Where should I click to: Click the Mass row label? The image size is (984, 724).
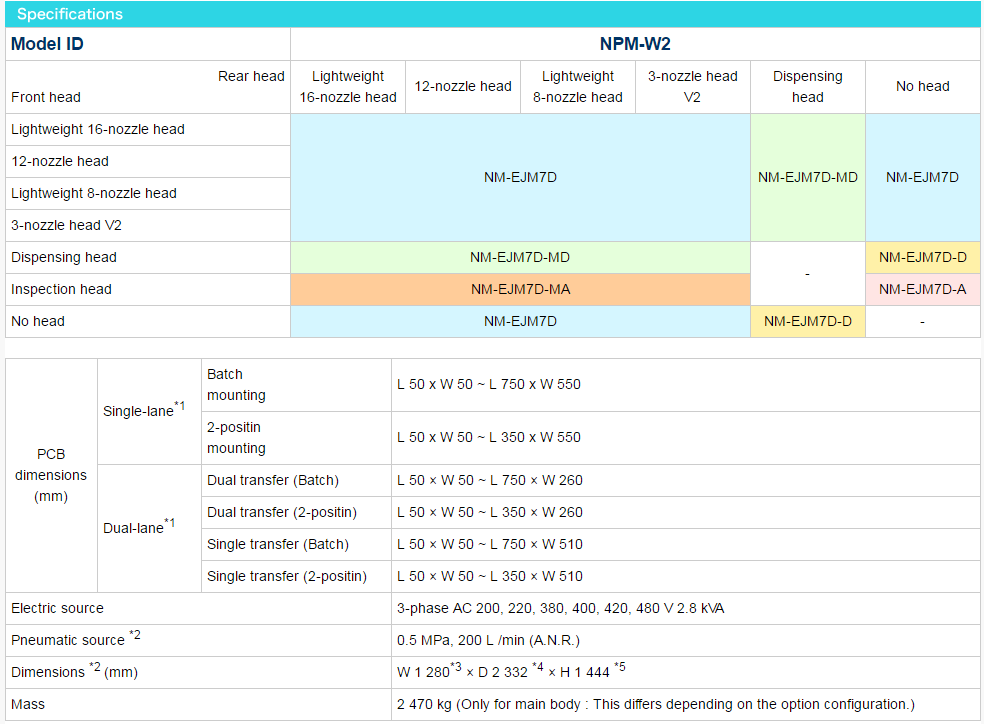click(x=28, y=705)
